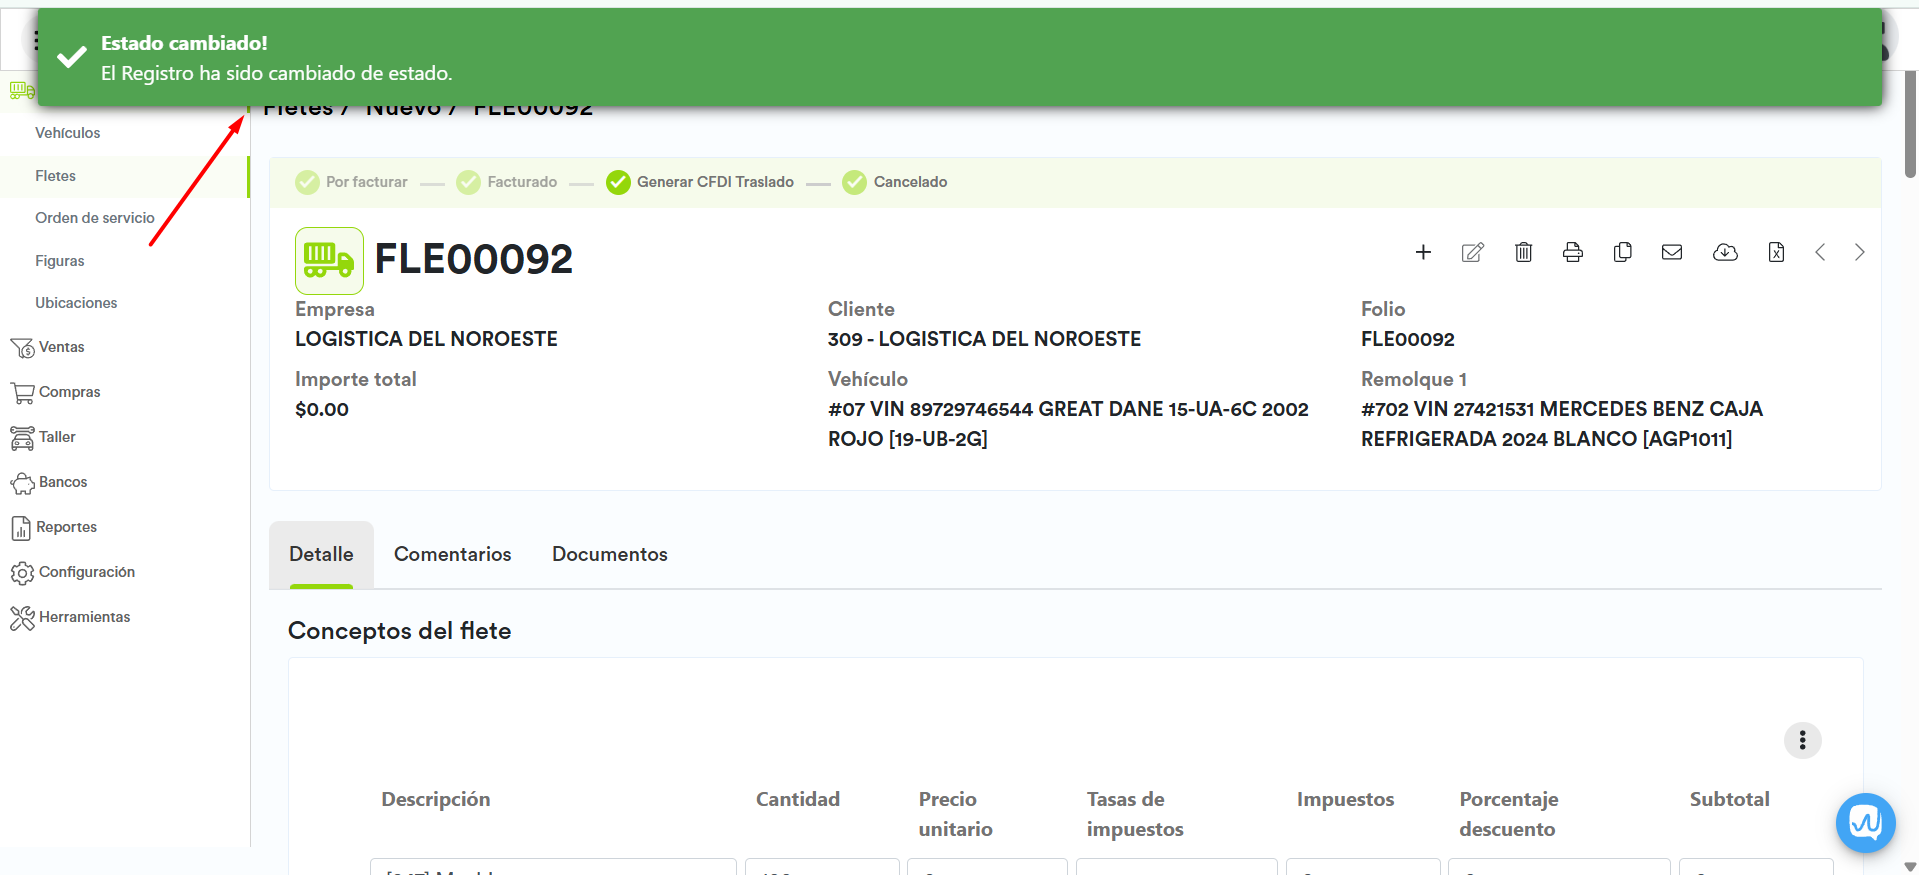Open Orden de servicio in sidebar
This screenshot has height=875, width=1919.
[95, 218]
